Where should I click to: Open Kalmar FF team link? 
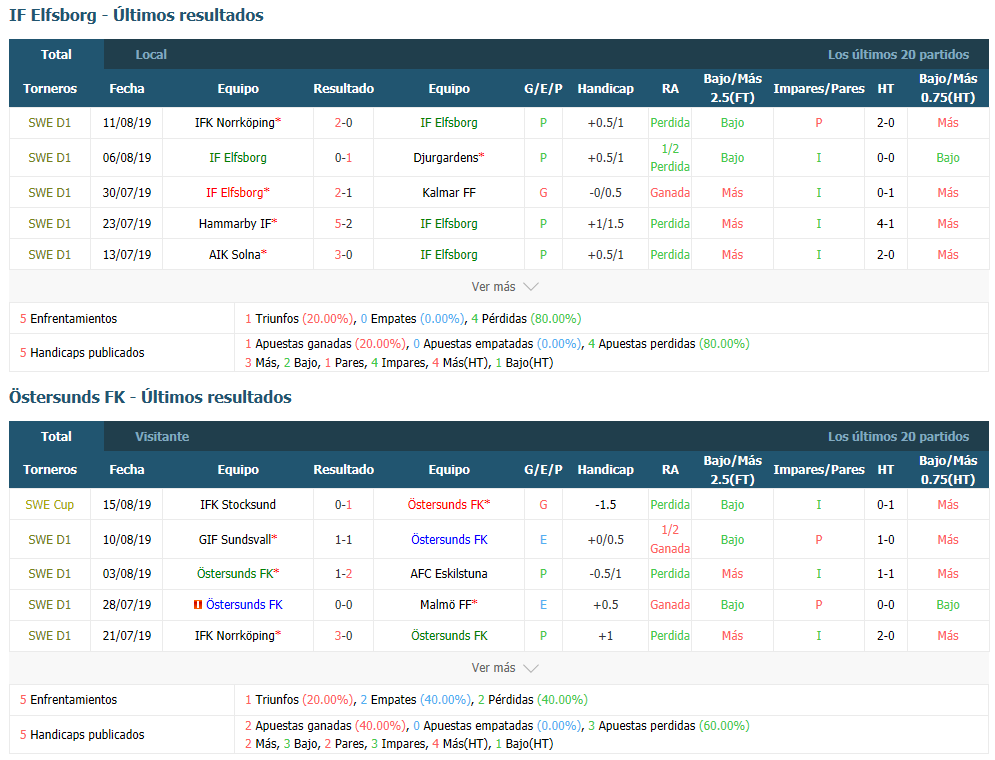click(x=449, y=193)
